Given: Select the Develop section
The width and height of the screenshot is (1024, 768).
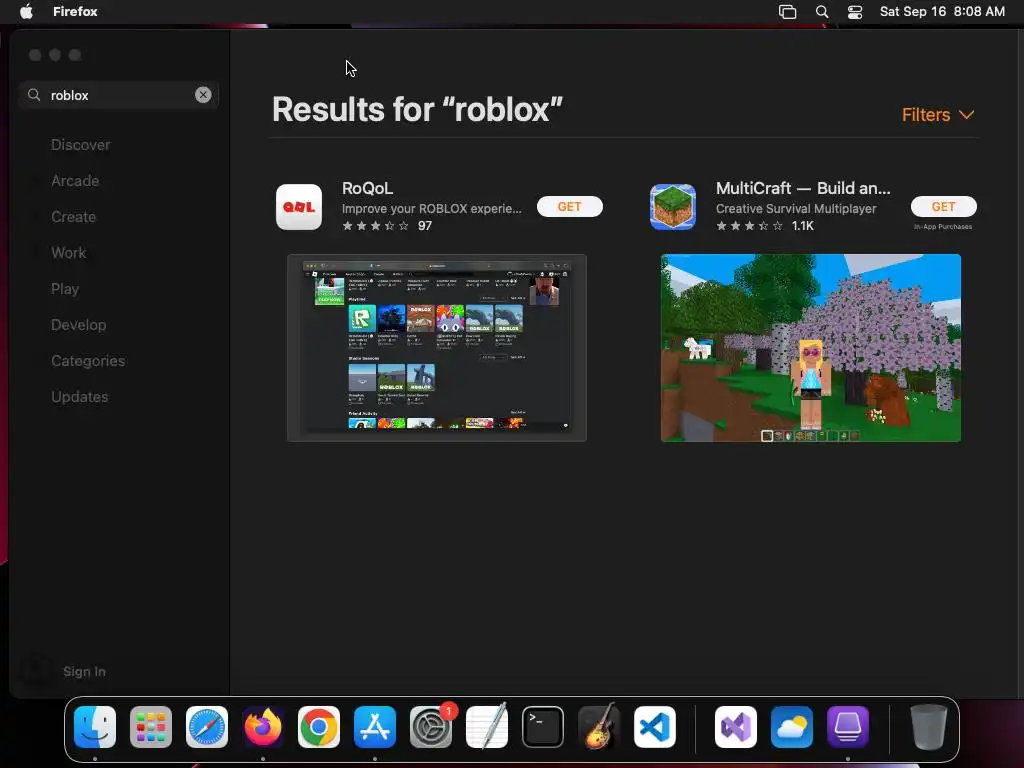Looking at the screenshot, I should click(x=78, y=325).
